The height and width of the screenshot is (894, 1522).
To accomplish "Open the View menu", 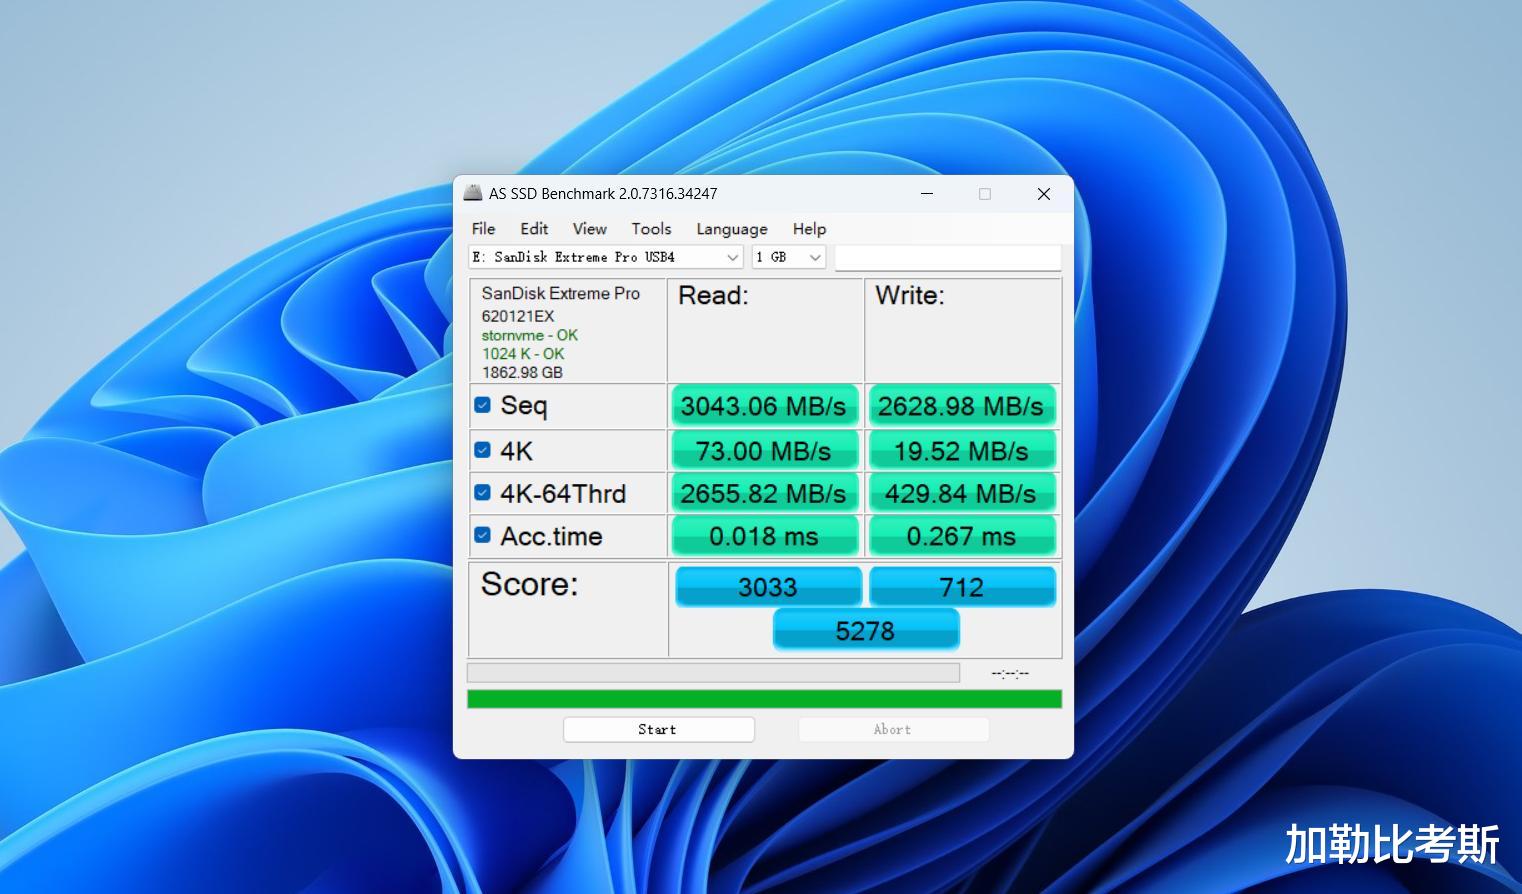I will click(589, 229).
